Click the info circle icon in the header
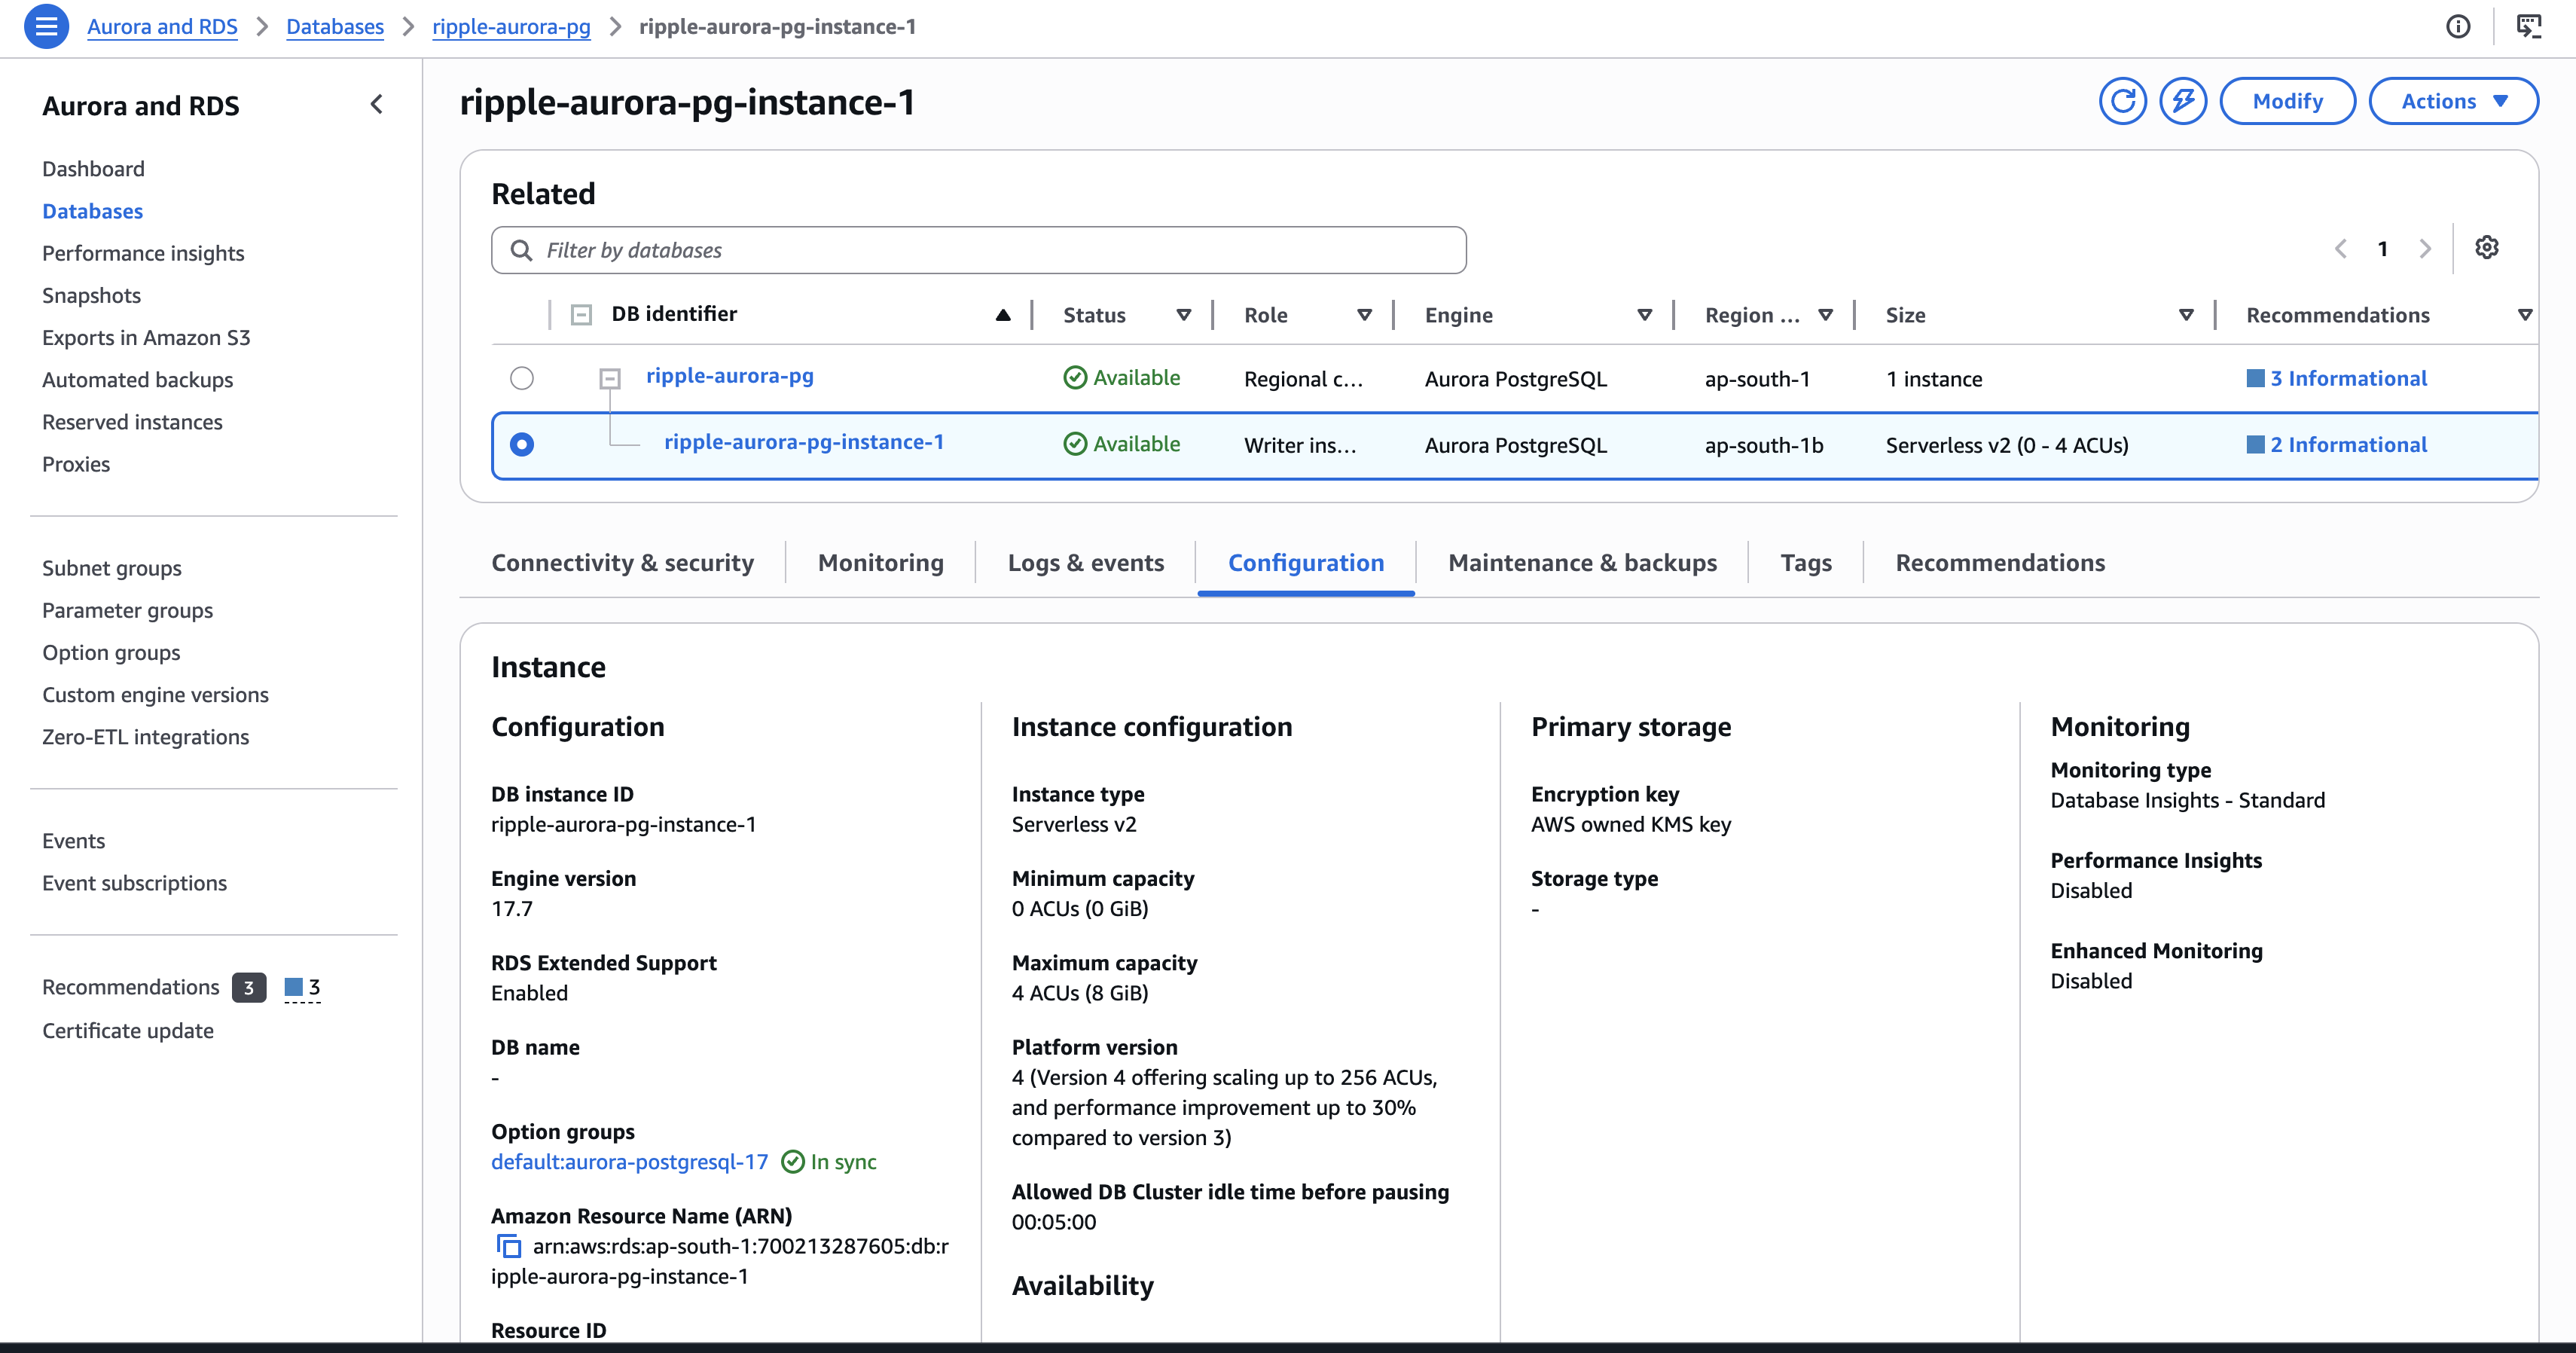Image resolution: width=2576 pixels, height=1353 pixels. 2457,27
